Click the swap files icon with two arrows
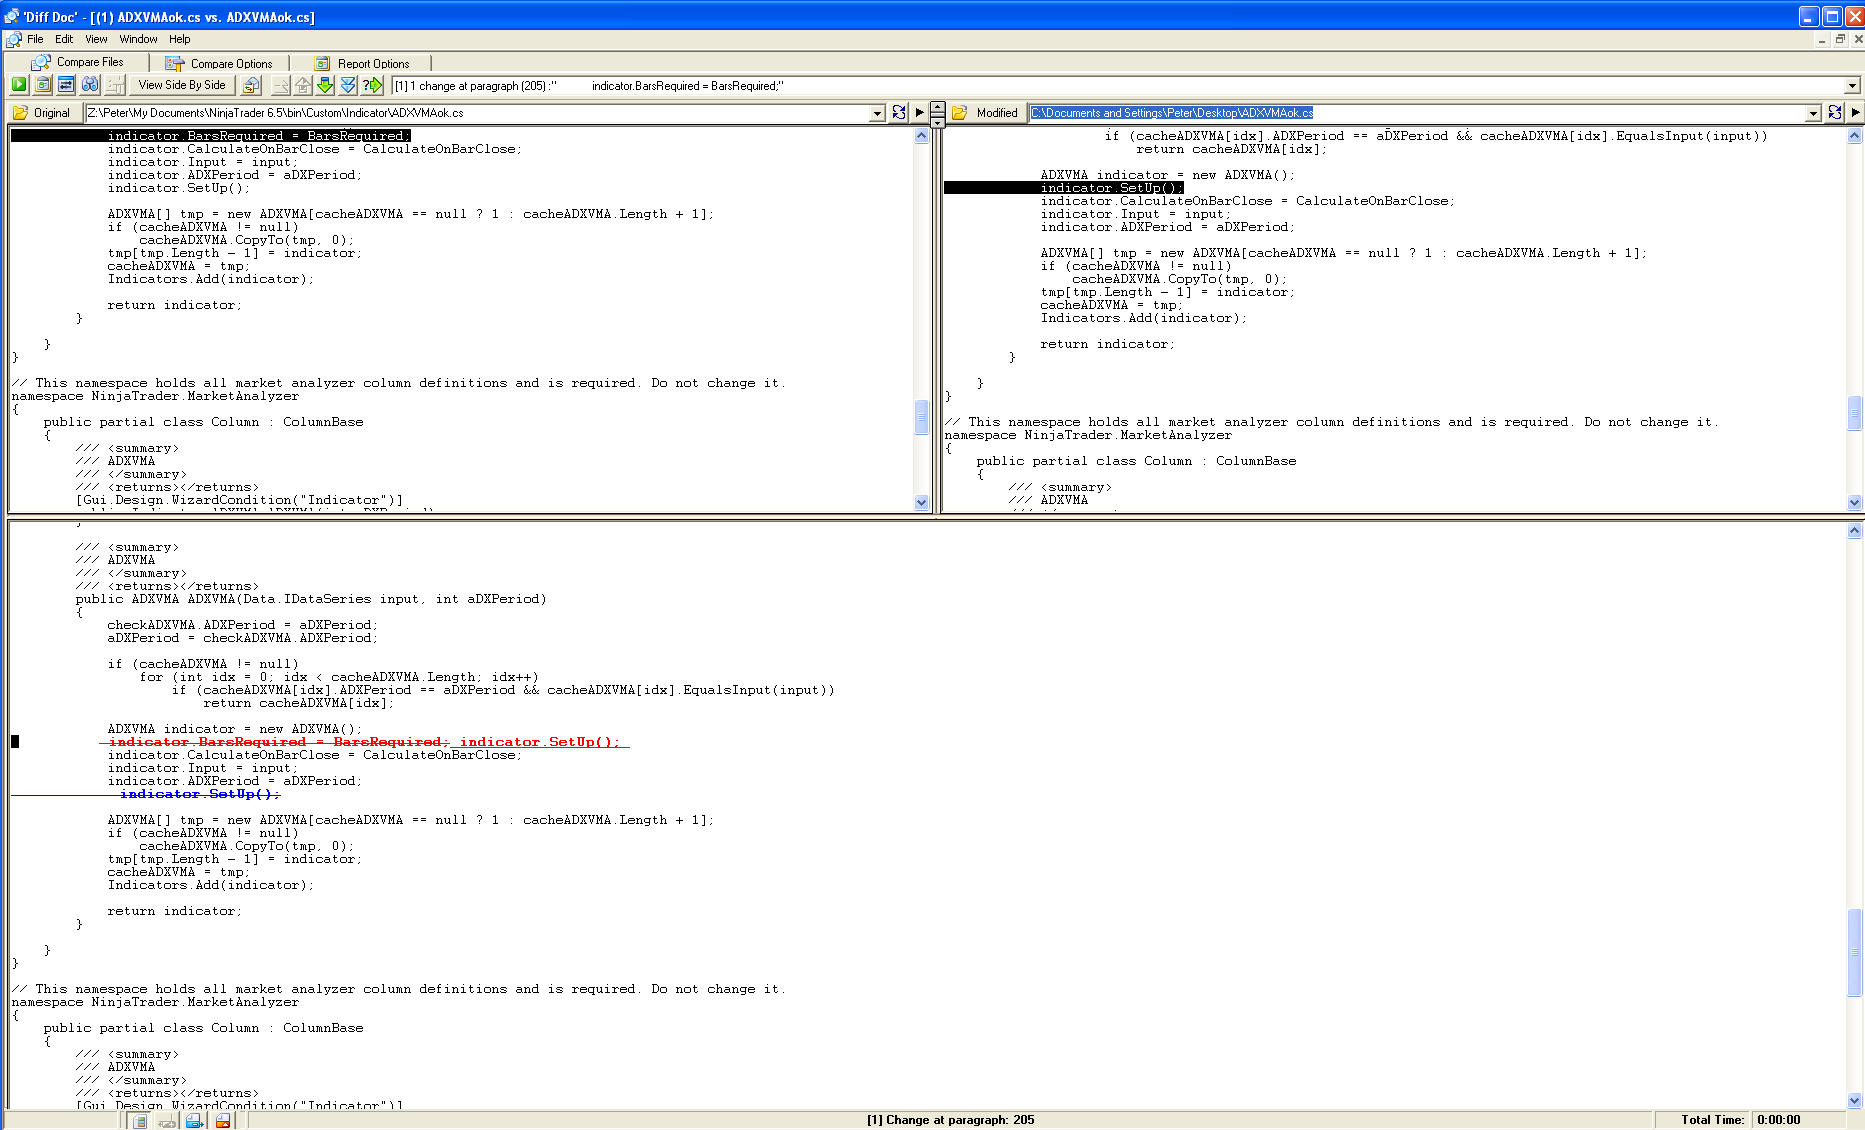Image resolution: width=1865 pixels, height=1130 pixels. 66,85
